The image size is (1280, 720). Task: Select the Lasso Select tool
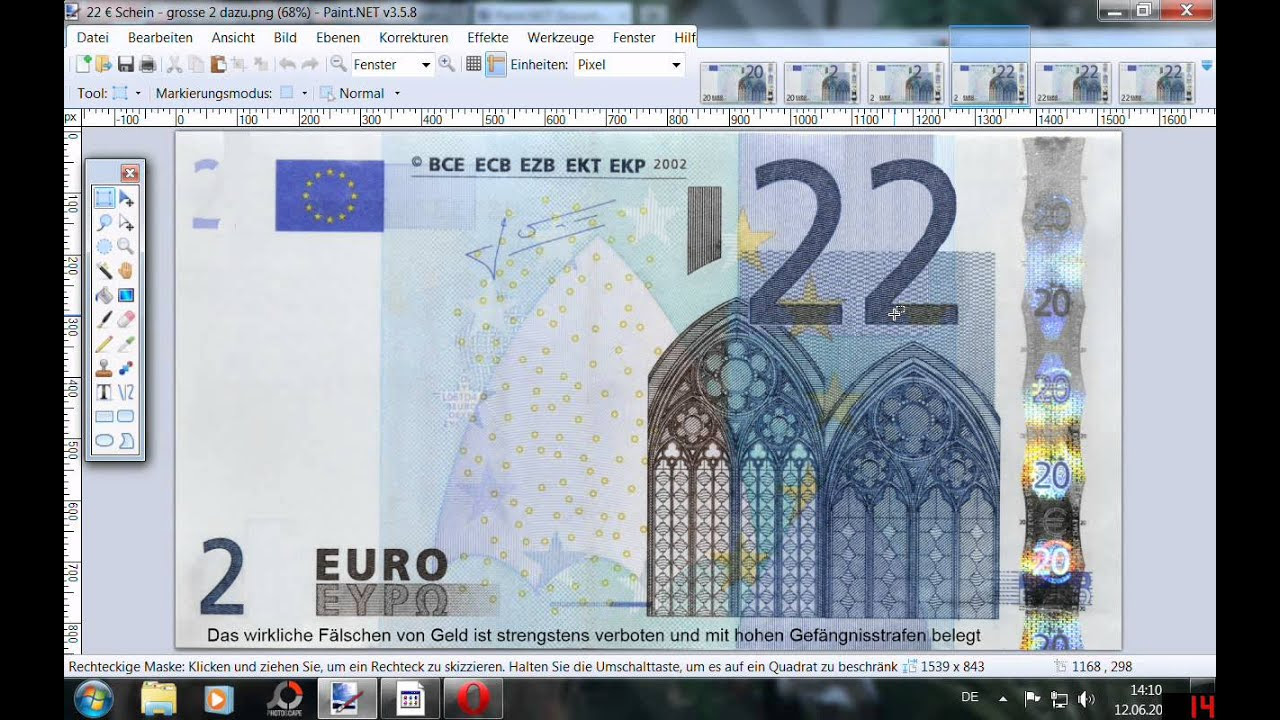pos(104,222)
